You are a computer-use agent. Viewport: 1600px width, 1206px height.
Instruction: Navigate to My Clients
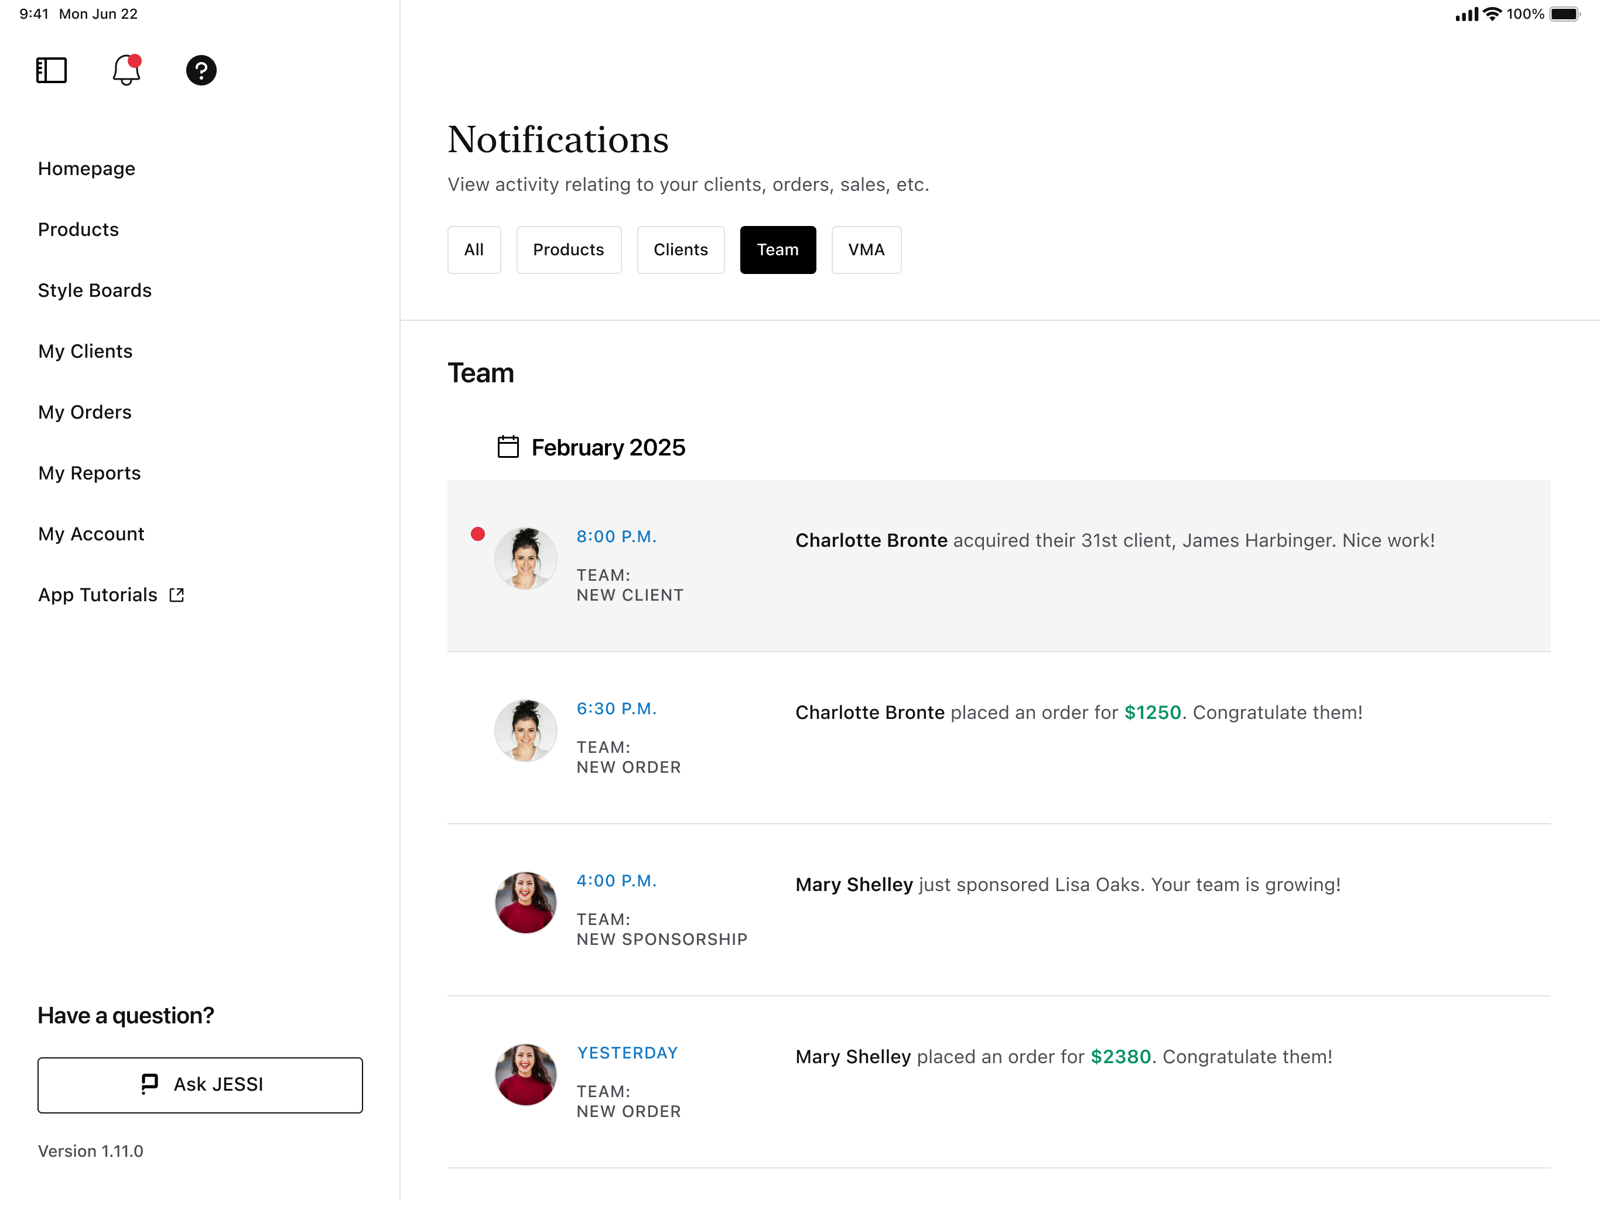pos(85,352)
